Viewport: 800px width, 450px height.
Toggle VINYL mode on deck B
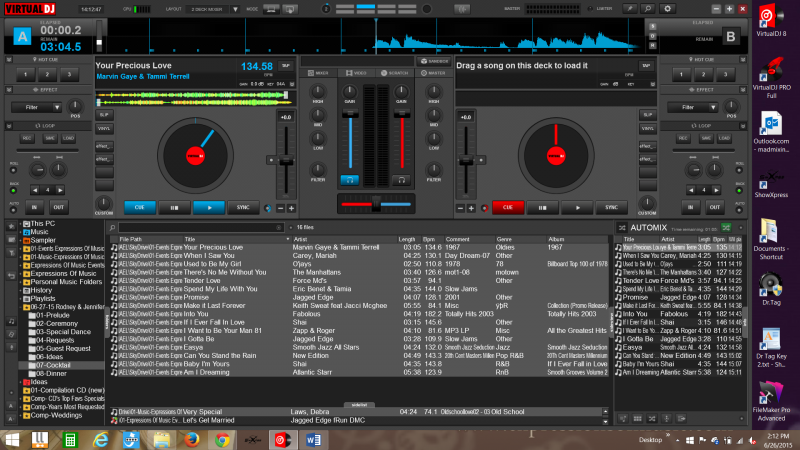pos(647,129)
